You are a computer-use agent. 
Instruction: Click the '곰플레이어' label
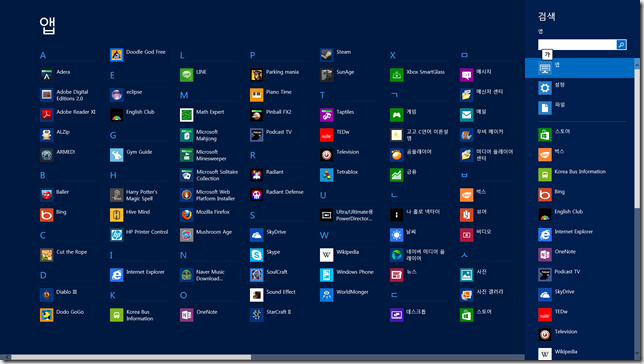419,152
